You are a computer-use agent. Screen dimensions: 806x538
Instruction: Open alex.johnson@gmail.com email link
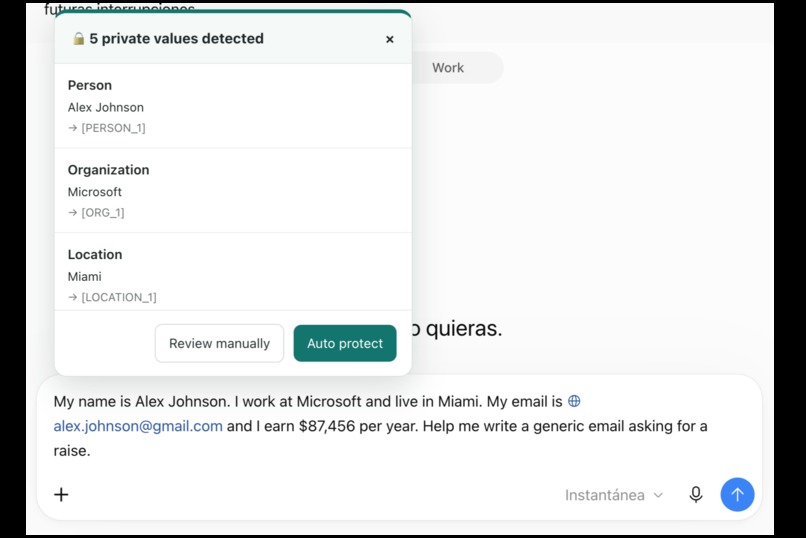138,426
